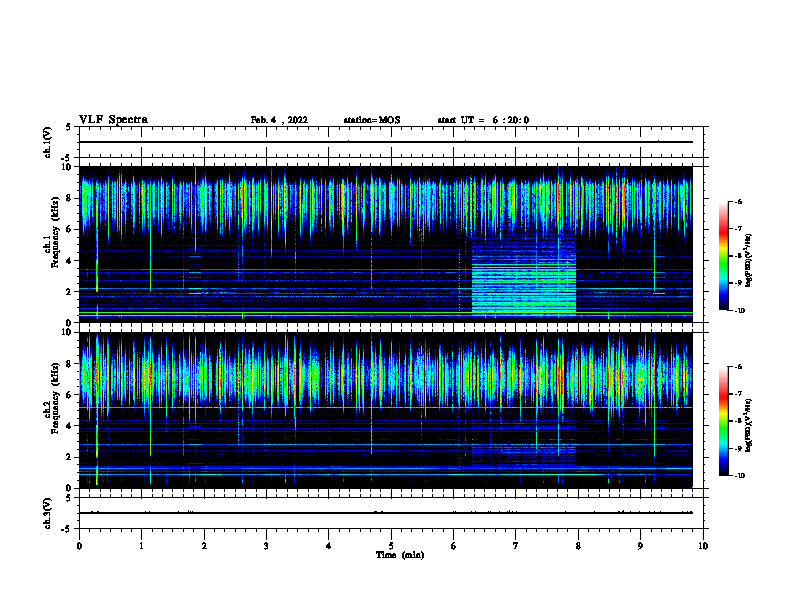Click the '-9' value on ch.2 color bar

[x=738, y=448]
